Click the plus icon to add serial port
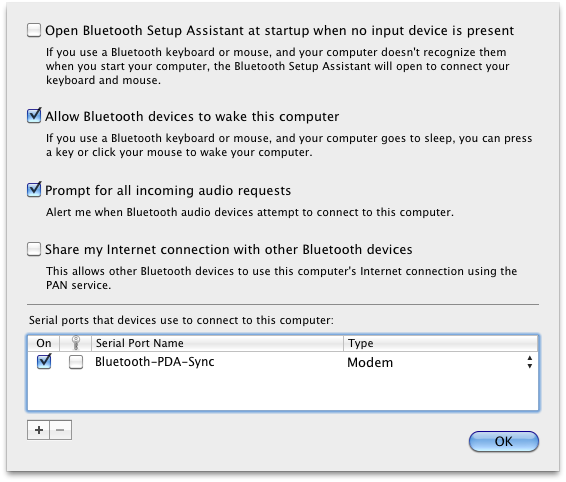 coord(39,430)
